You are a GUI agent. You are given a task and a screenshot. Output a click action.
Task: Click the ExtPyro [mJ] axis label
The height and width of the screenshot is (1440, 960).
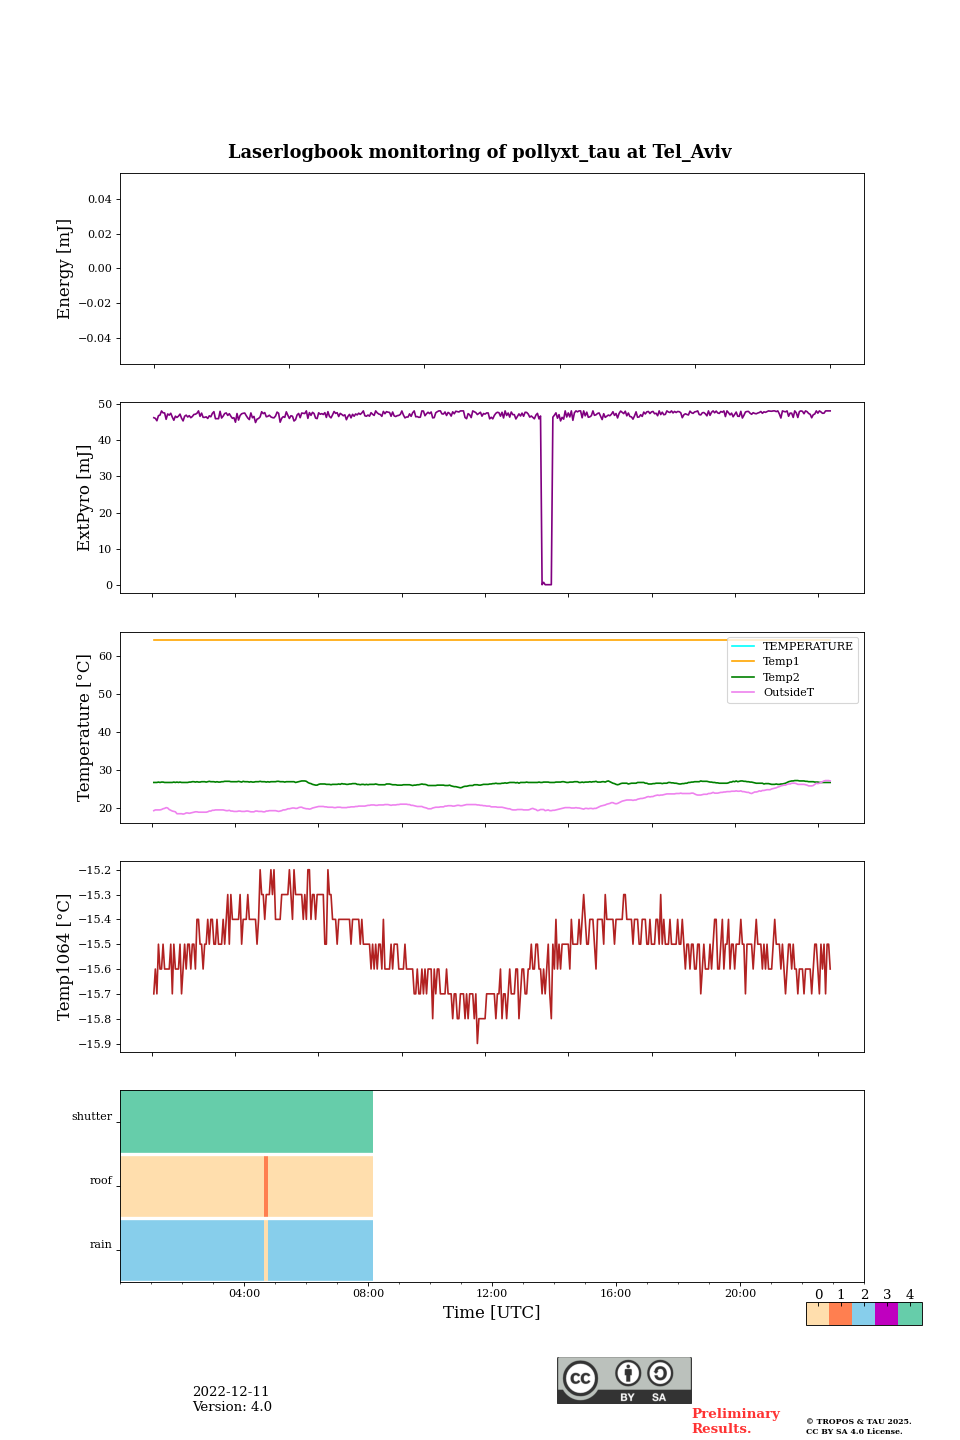click(x=84, y=498)
